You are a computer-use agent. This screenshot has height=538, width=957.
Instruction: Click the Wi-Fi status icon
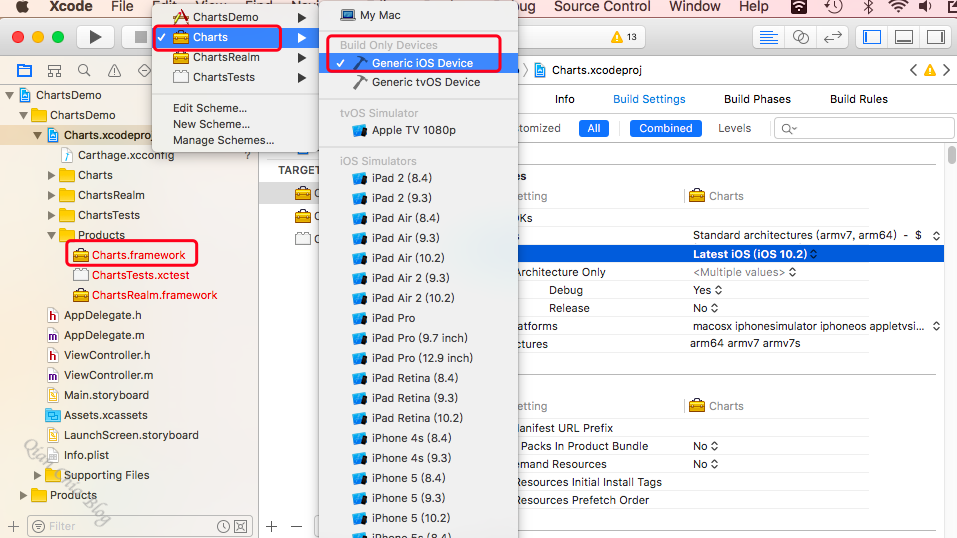pyautogui.click(x=898, y=7)
